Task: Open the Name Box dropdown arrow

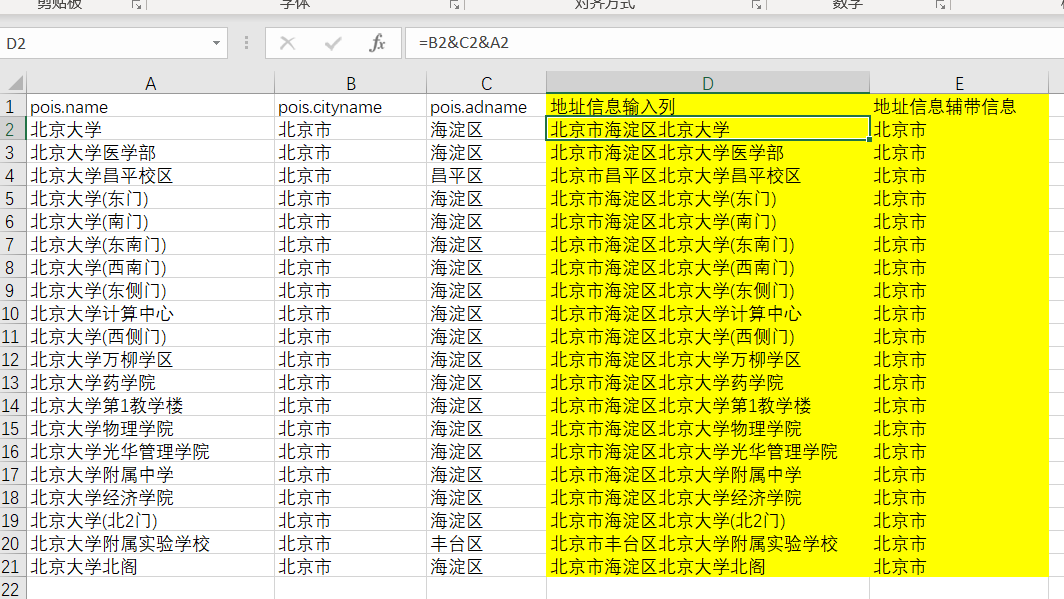Action: pos(216,43)
